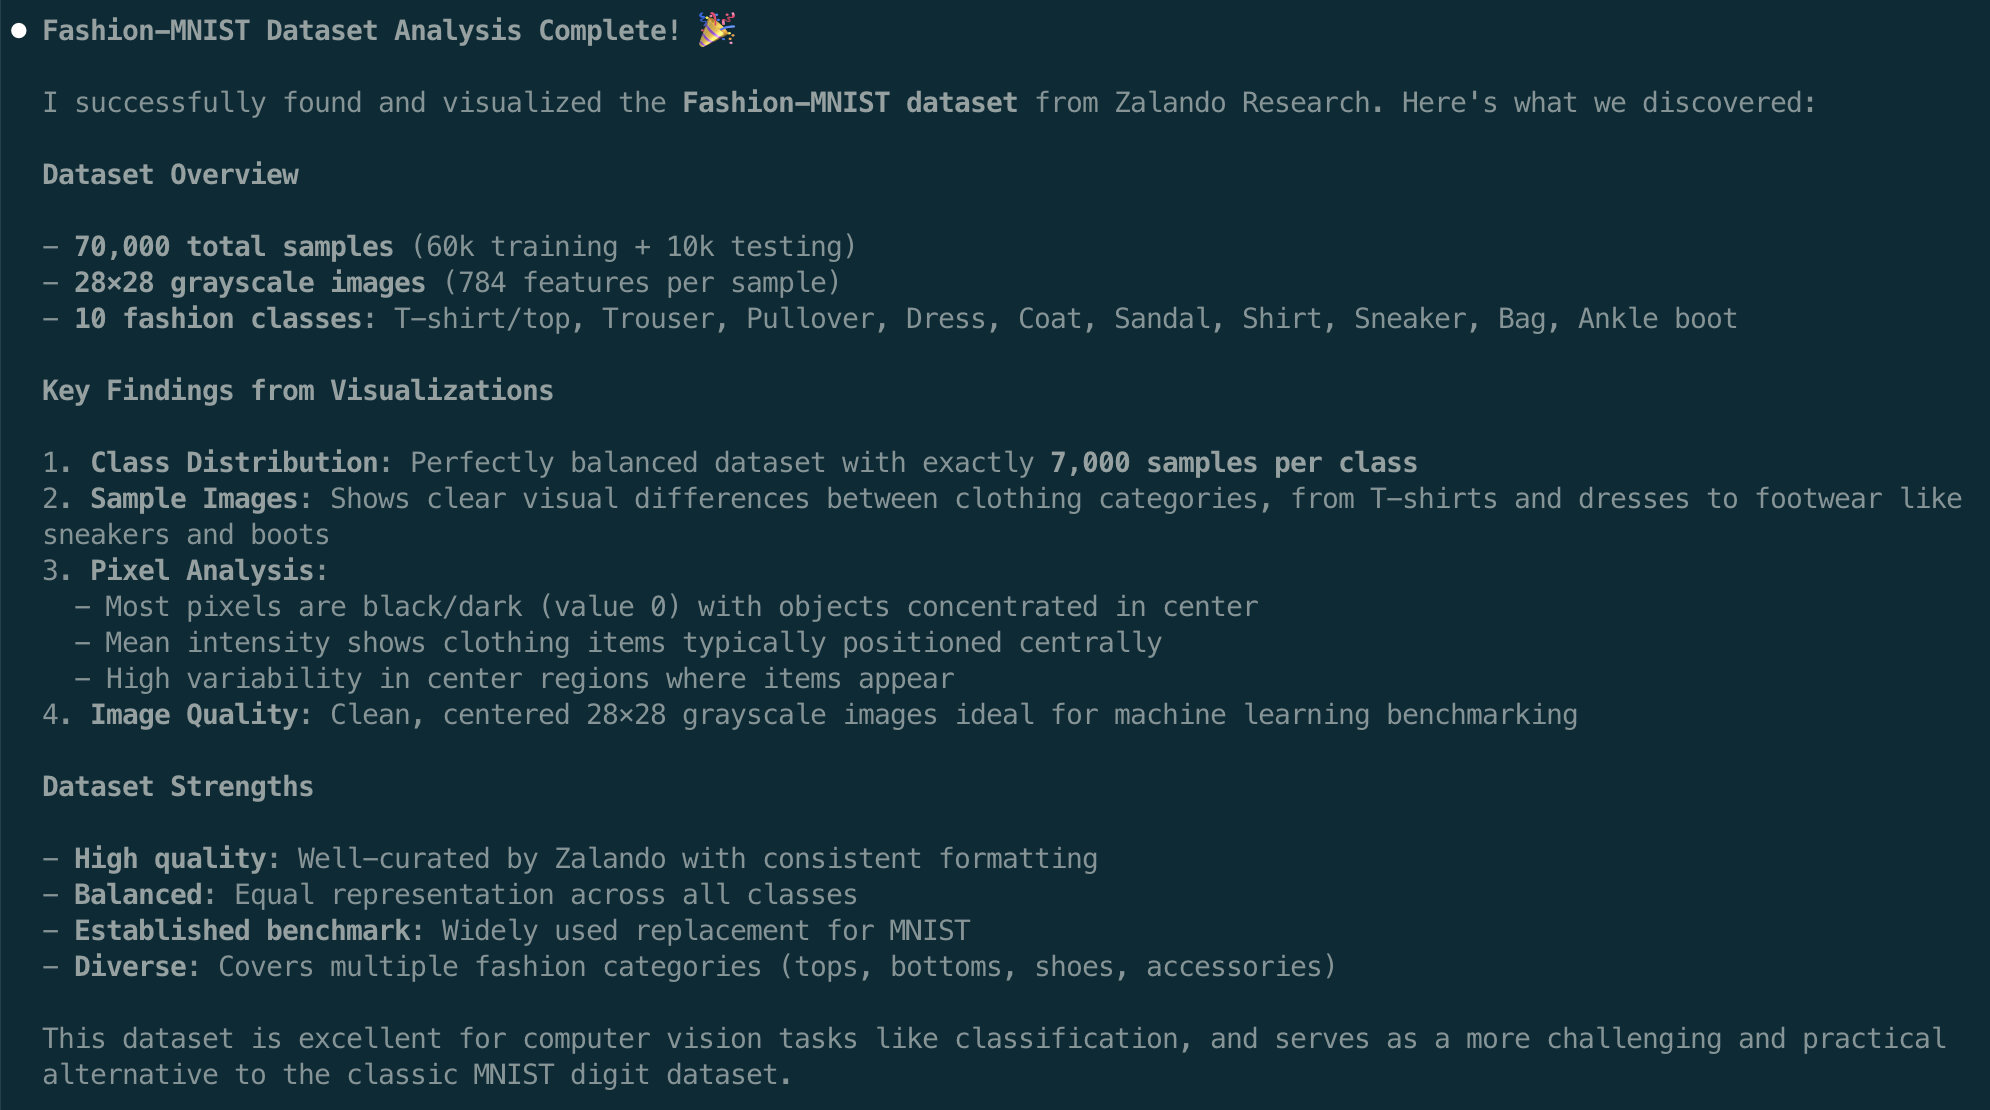
Task: Click the "High quality" strength label
Action: 171,859
